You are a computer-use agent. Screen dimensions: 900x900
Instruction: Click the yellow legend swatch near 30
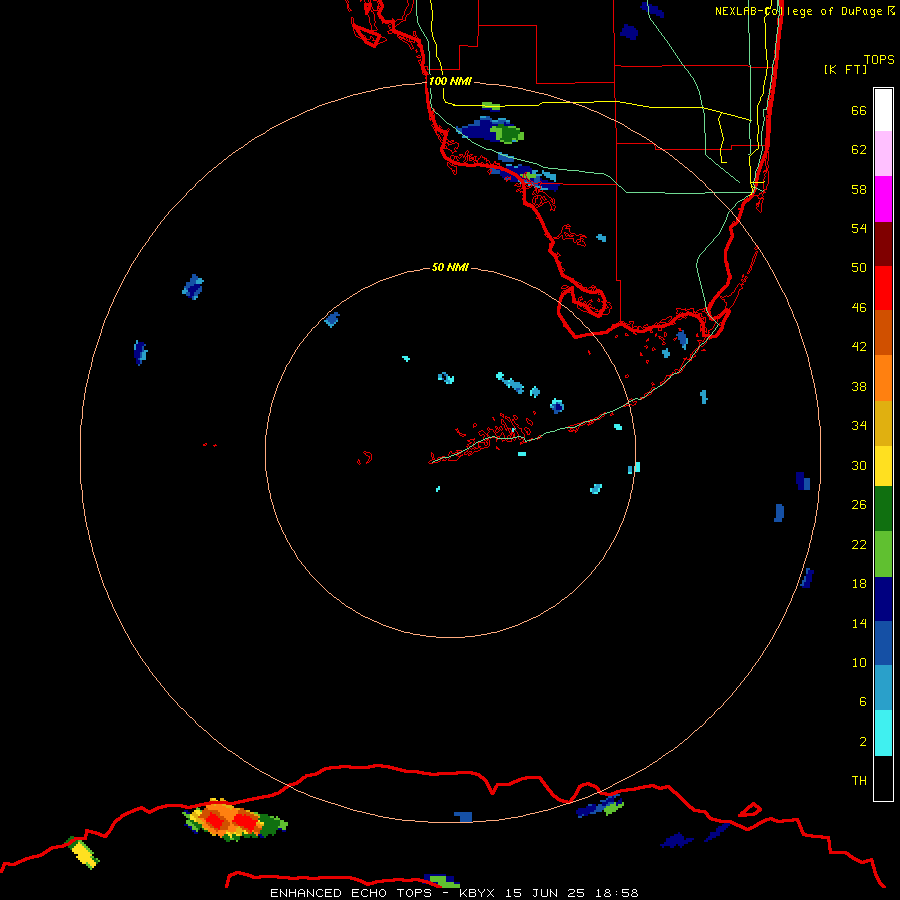click(883, 466)
